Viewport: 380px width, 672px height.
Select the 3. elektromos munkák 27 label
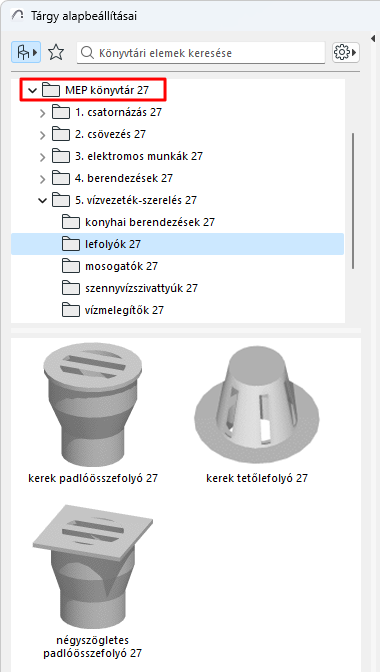[x=139, y=156]
